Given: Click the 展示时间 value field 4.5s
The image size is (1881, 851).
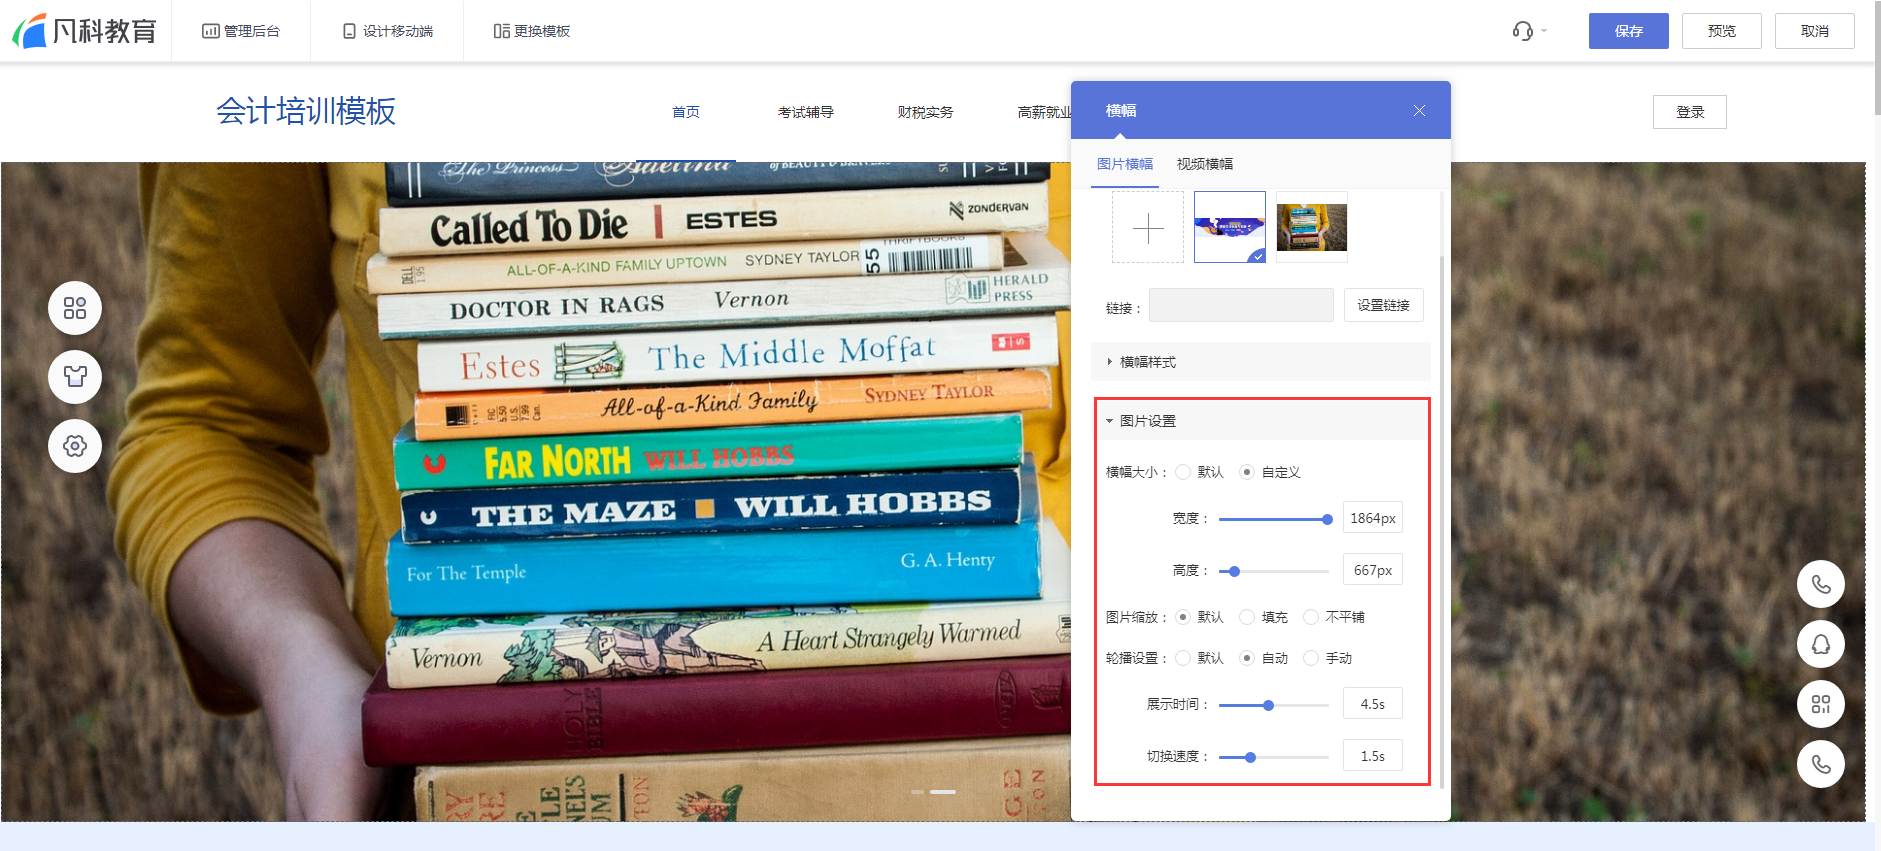Looking at the screenshot, I should [x=1372, y=704].
